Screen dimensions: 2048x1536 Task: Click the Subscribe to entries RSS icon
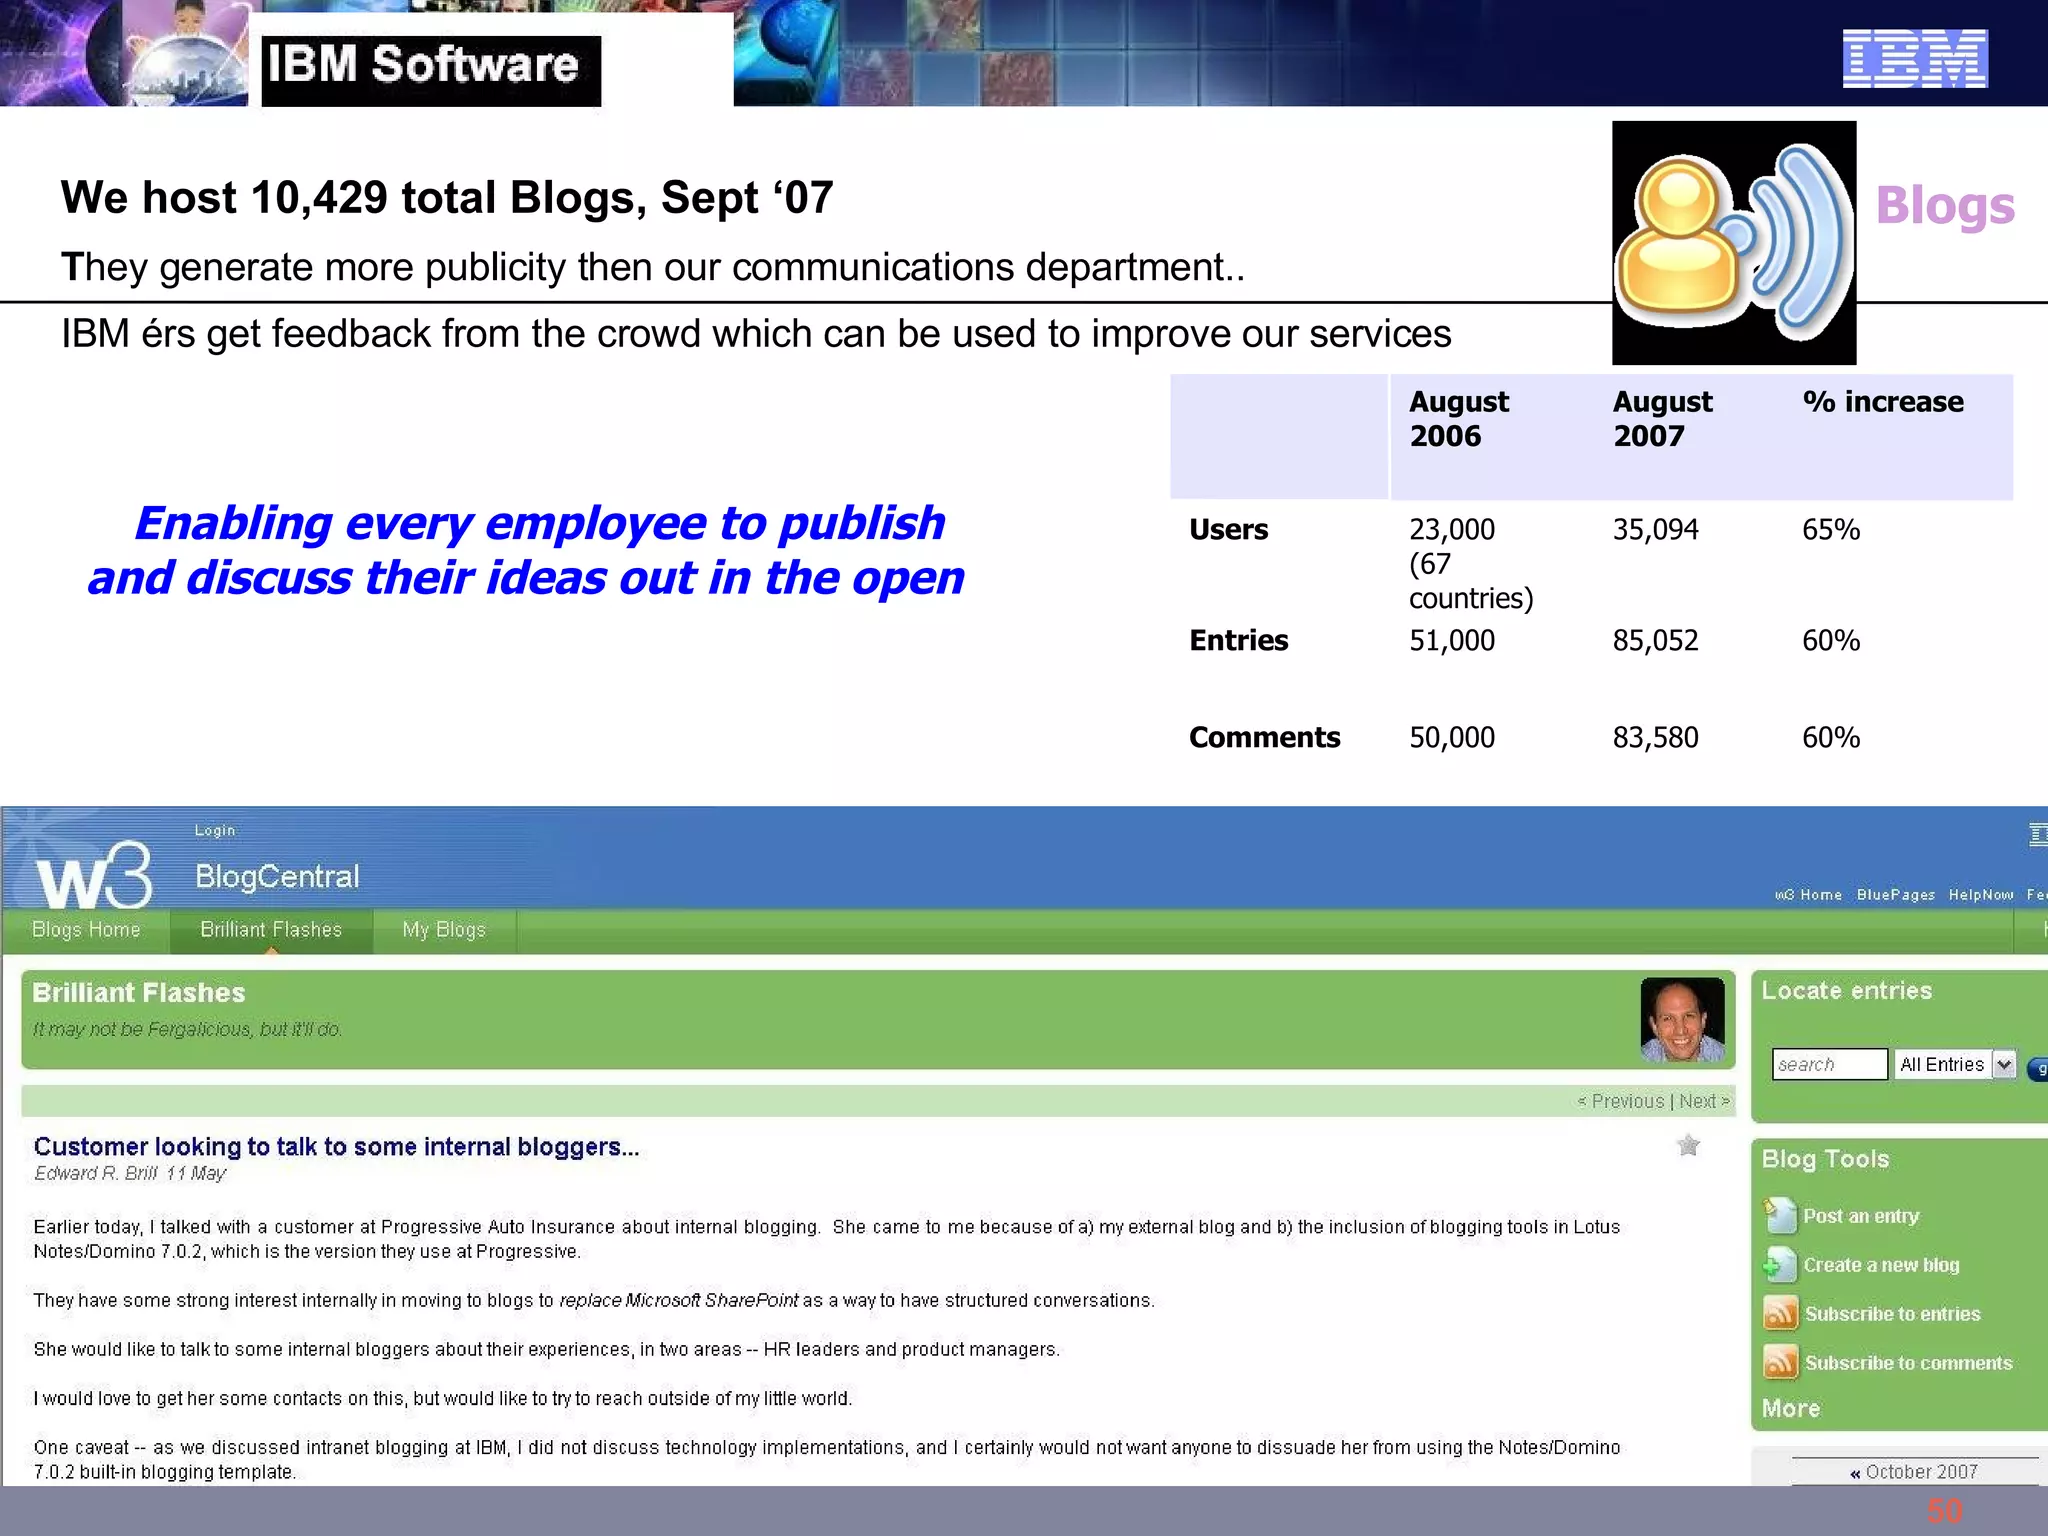[x=1780, y=1313]
